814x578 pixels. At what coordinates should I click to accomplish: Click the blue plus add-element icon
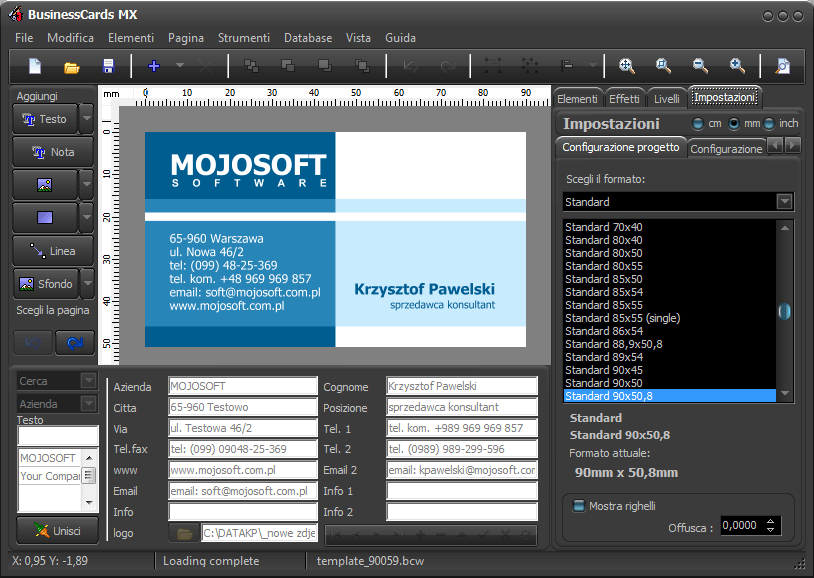(x=154, y=66)
